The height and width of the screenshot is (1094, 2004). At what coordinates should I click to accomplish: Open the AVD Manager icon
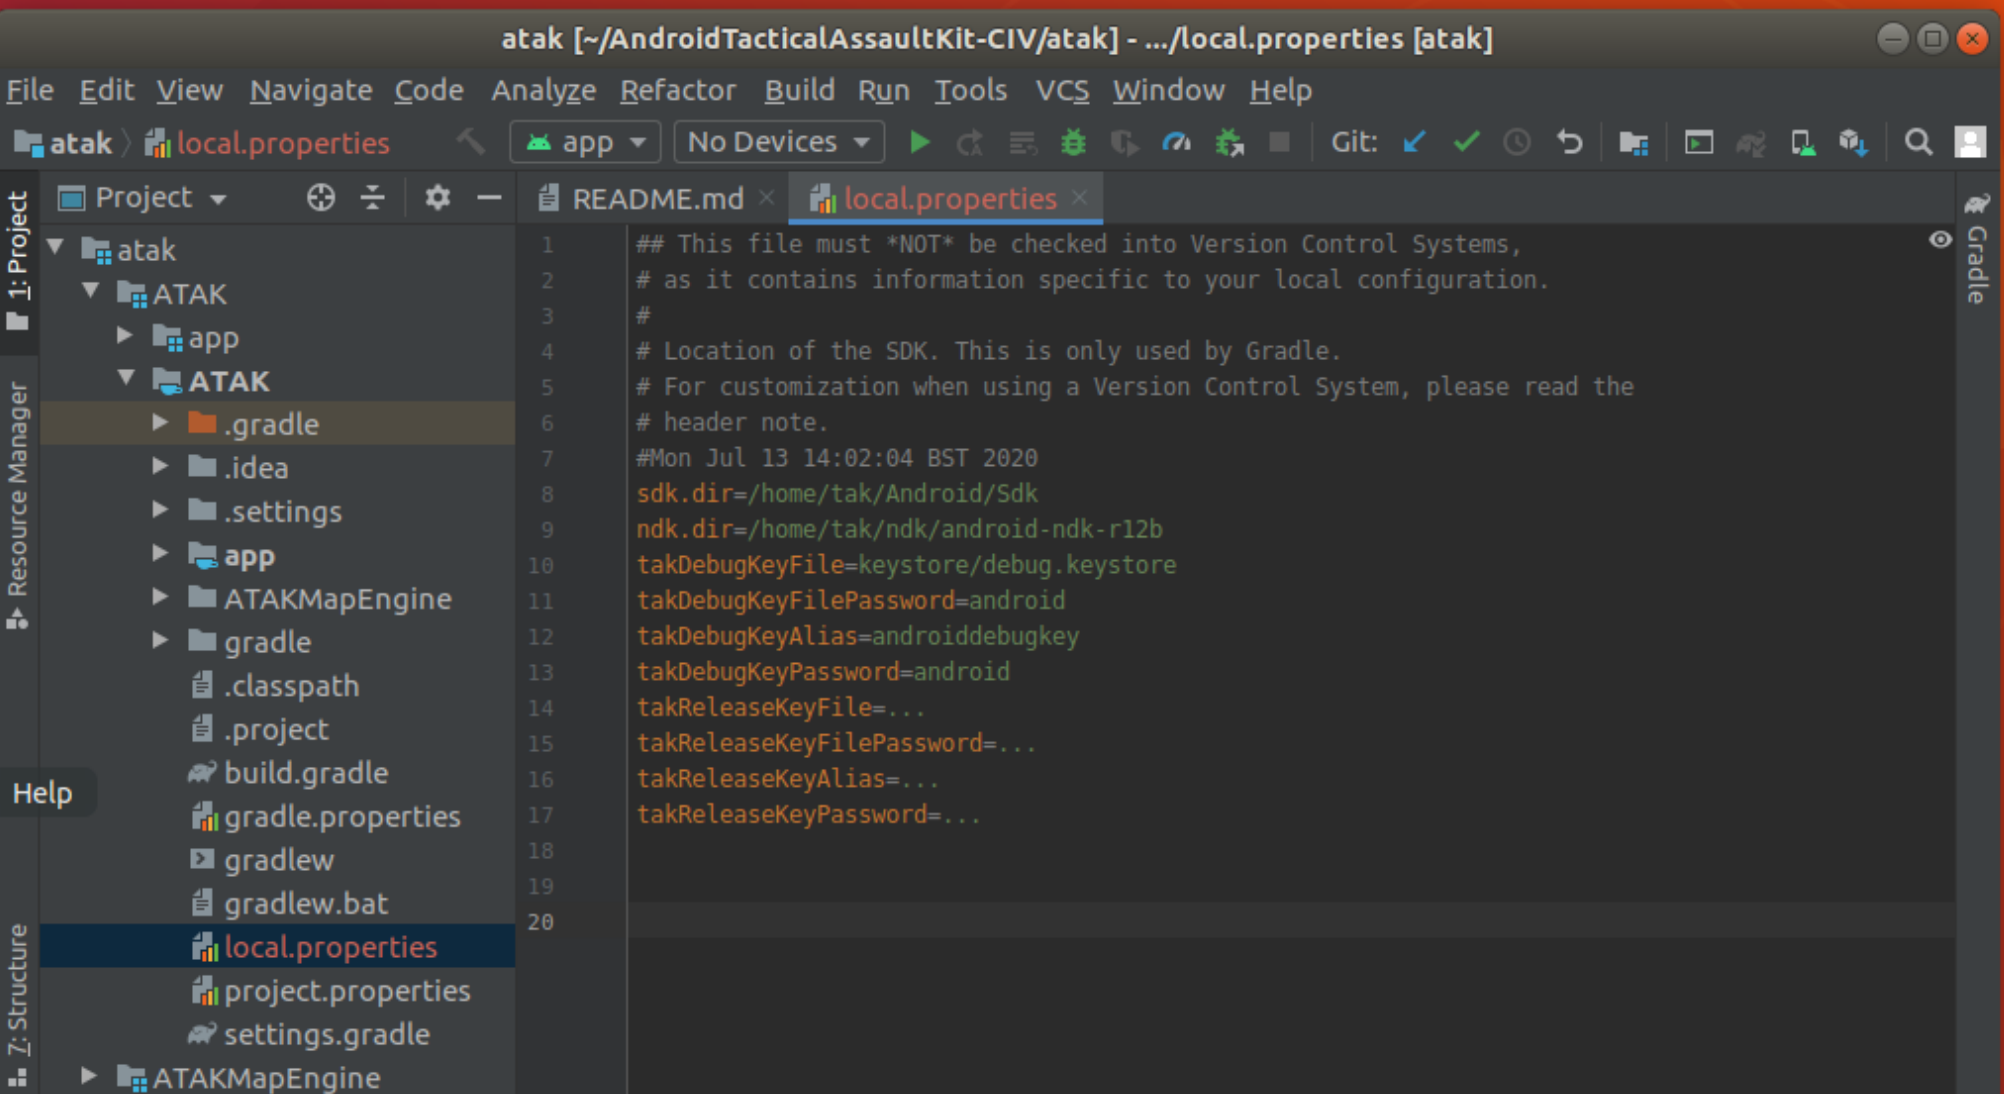(x=1802, y=143)
